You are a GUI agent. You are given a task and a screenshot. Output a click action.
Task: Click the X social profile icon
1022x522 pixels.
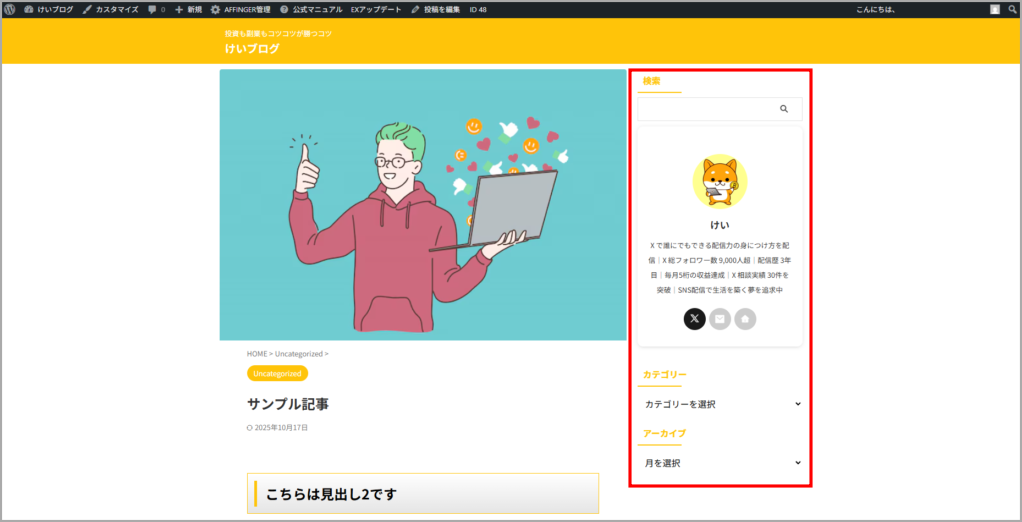click(695, 319)
